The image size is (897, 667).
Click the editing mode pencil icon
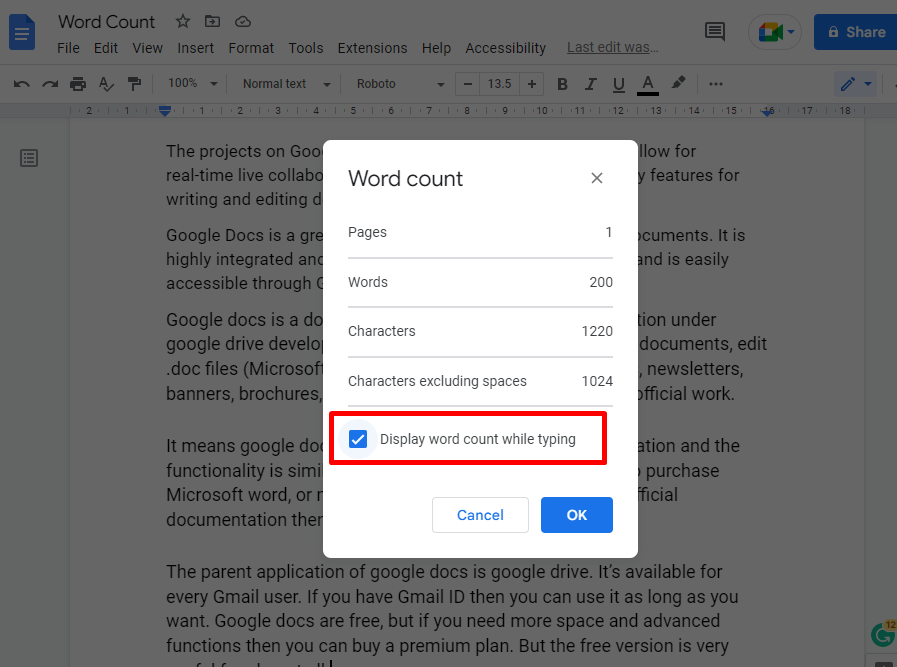[848, 84]
